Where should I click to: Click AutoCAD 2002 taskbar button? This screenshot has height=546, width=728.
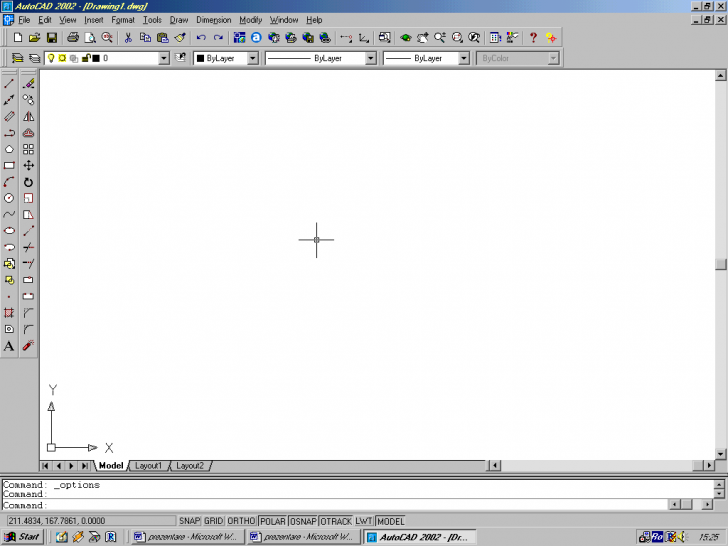point(420,537)
